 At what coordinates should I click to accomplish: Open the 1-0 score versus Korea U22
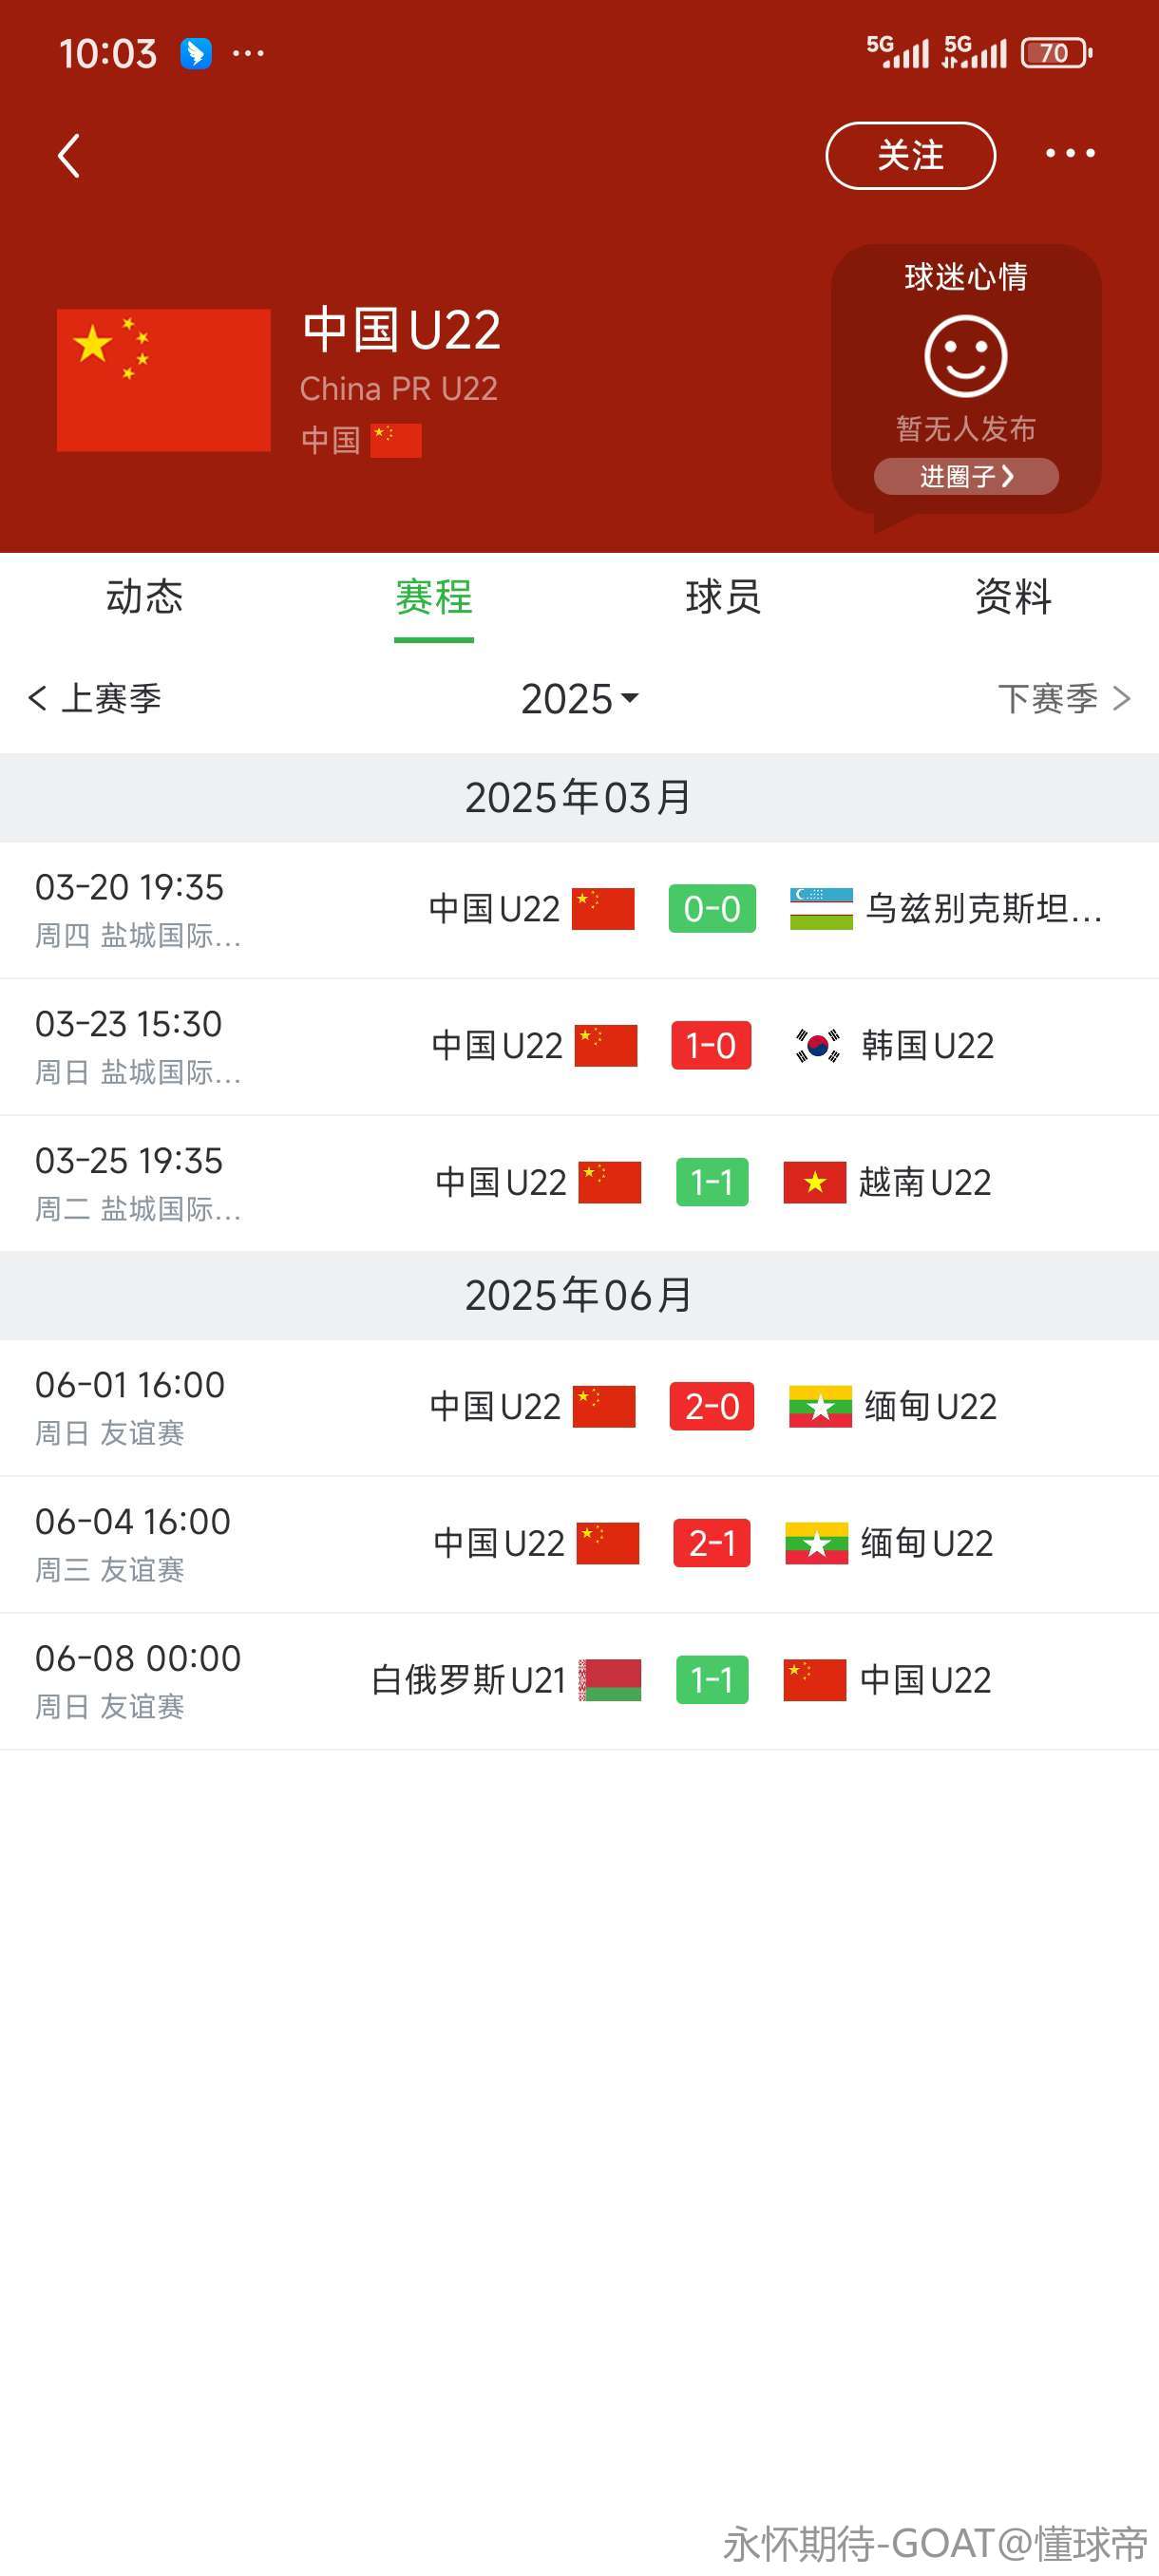coord(711,1045)
